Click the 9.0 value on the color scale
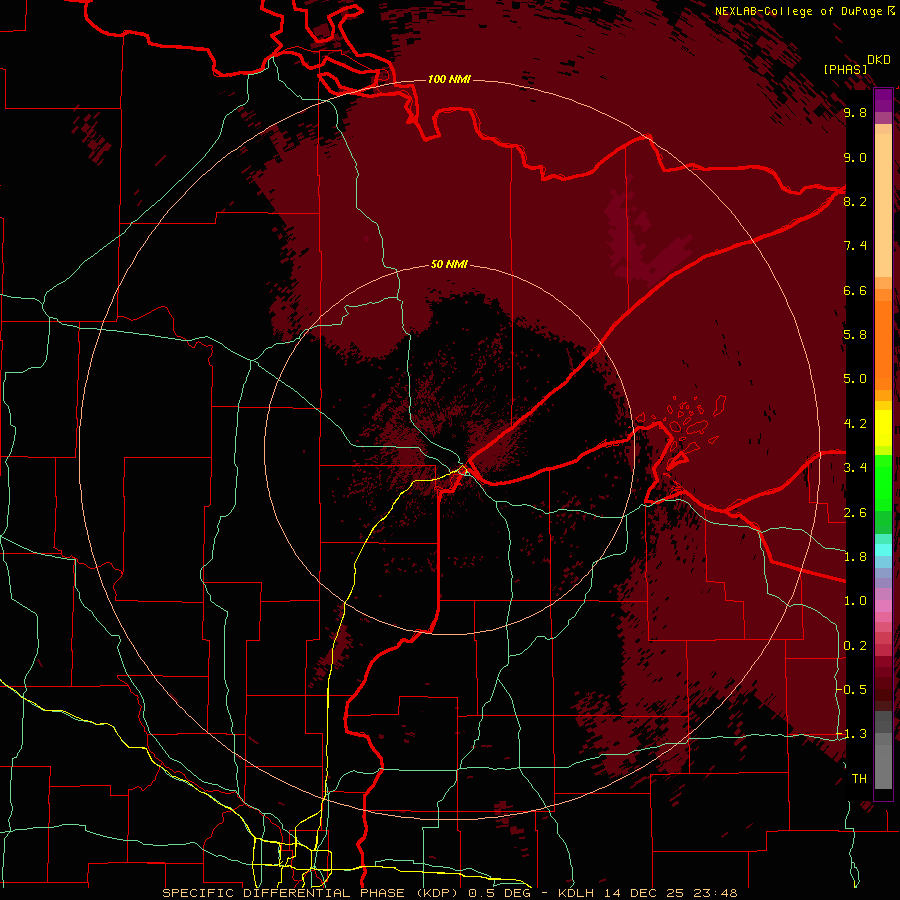Viewport: 900px width, 900px height. pyautogui.click(x=855, y=157)
